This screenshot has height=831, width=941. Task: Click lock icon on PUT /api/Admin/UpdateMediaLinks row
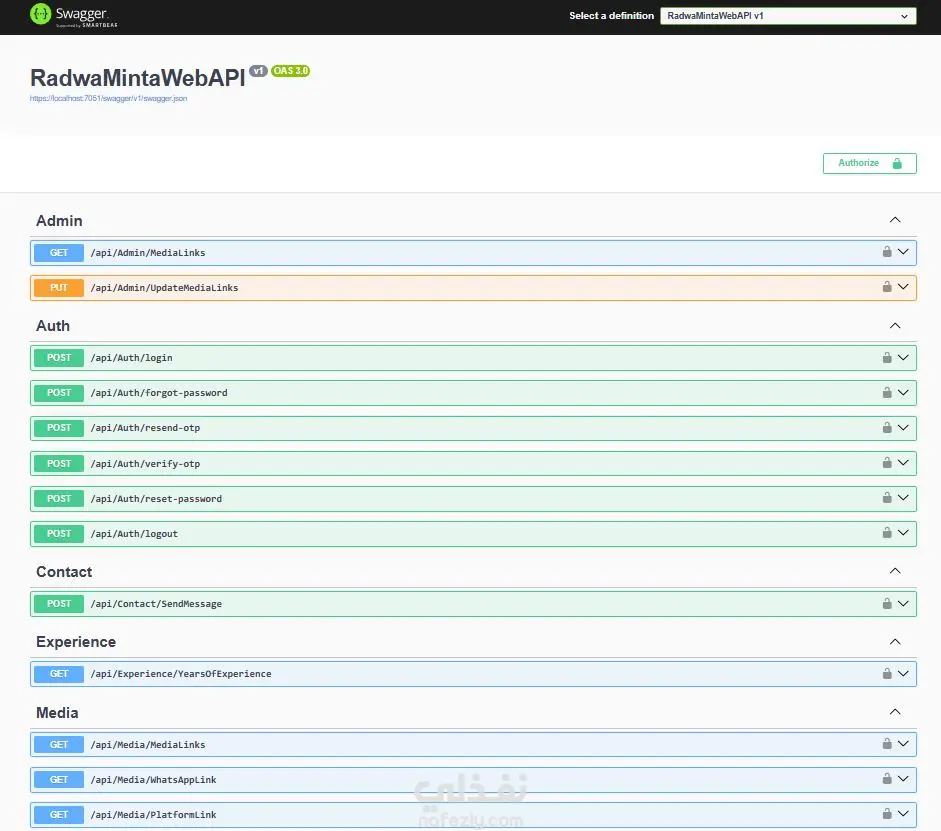tap(887, 287)
